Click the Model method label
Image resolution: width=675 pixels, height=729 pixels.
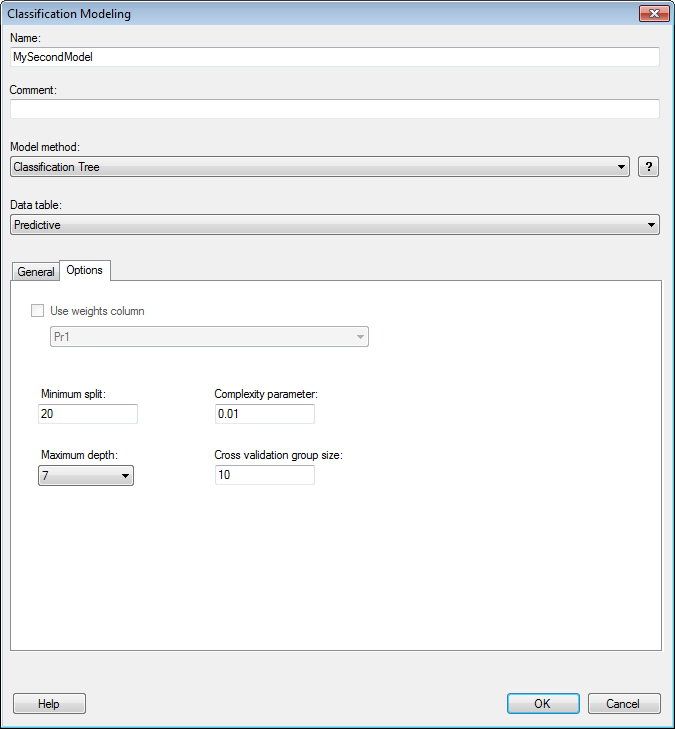[45, 147]
